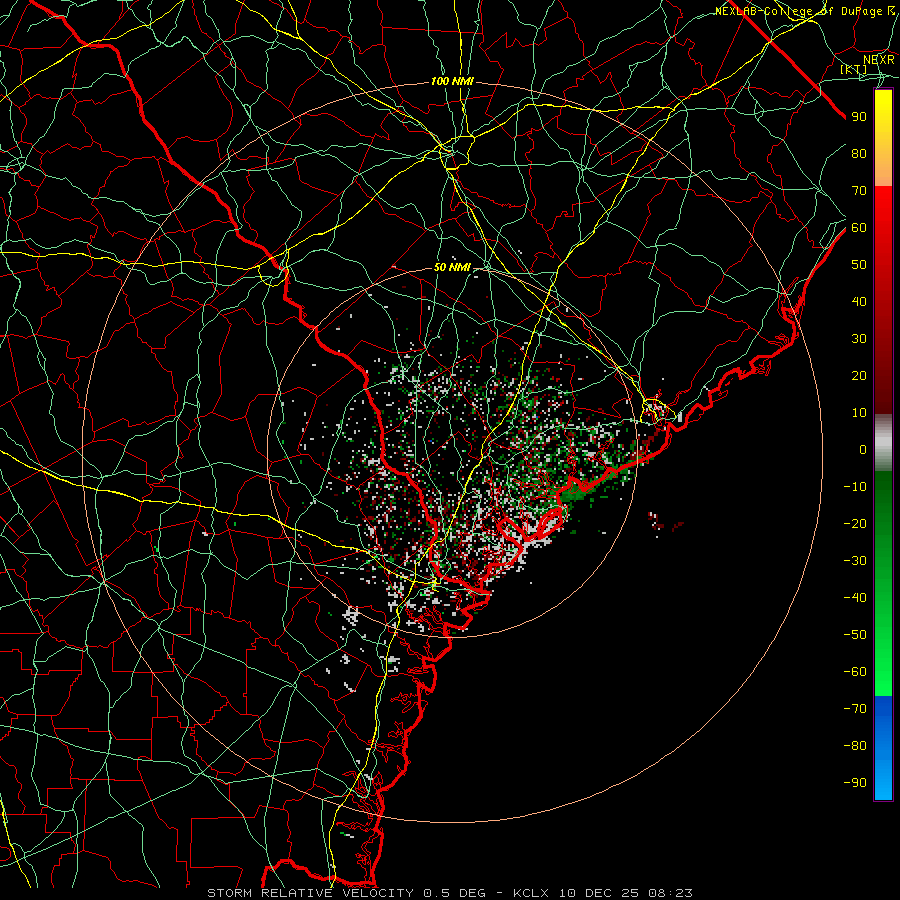Pick the yellow segment of the velocity color bar
900x900 pixels.
tap(883, 138)
